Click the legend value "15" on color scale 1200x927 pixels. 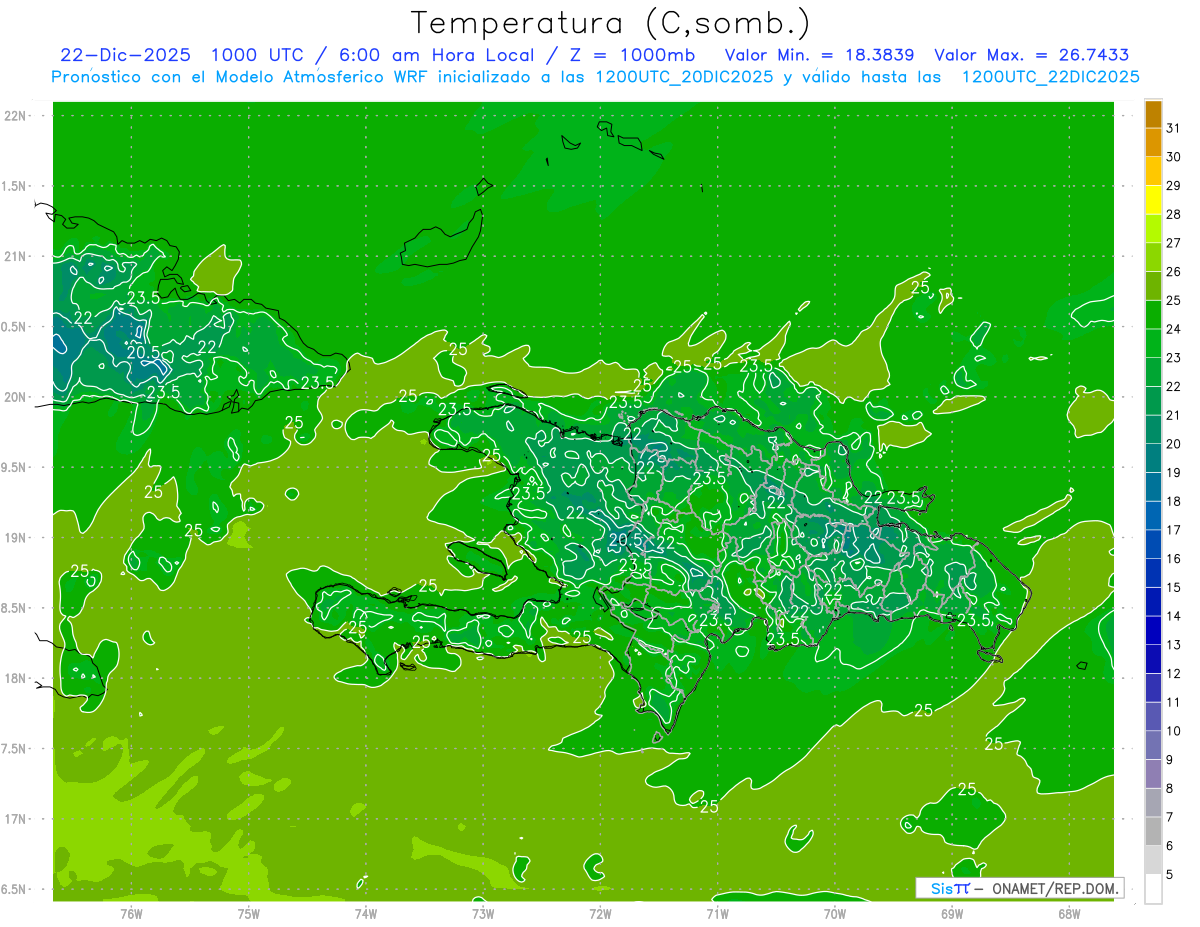[1174, 587]
